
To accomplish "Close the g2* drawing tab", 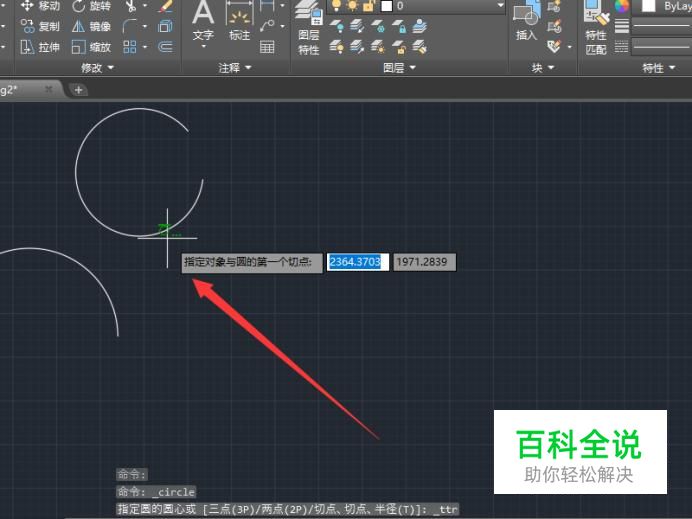I will click(x=49, y=89).
